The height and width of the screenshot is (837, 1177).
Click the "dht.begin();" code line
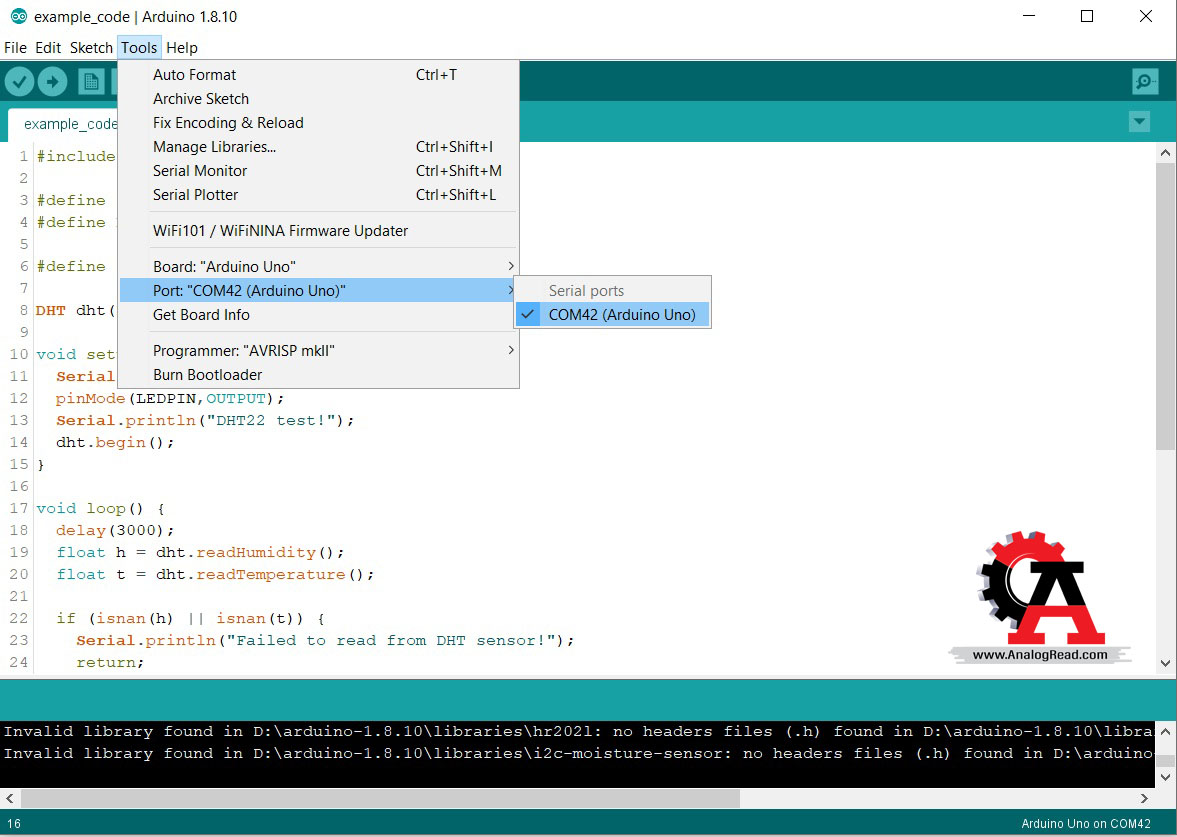(115, 442)
